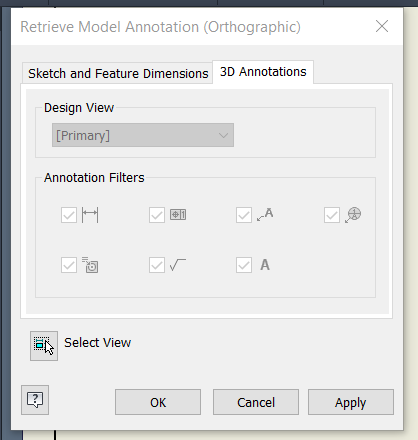Click the leader text annotation filter icon

(265, 214)
